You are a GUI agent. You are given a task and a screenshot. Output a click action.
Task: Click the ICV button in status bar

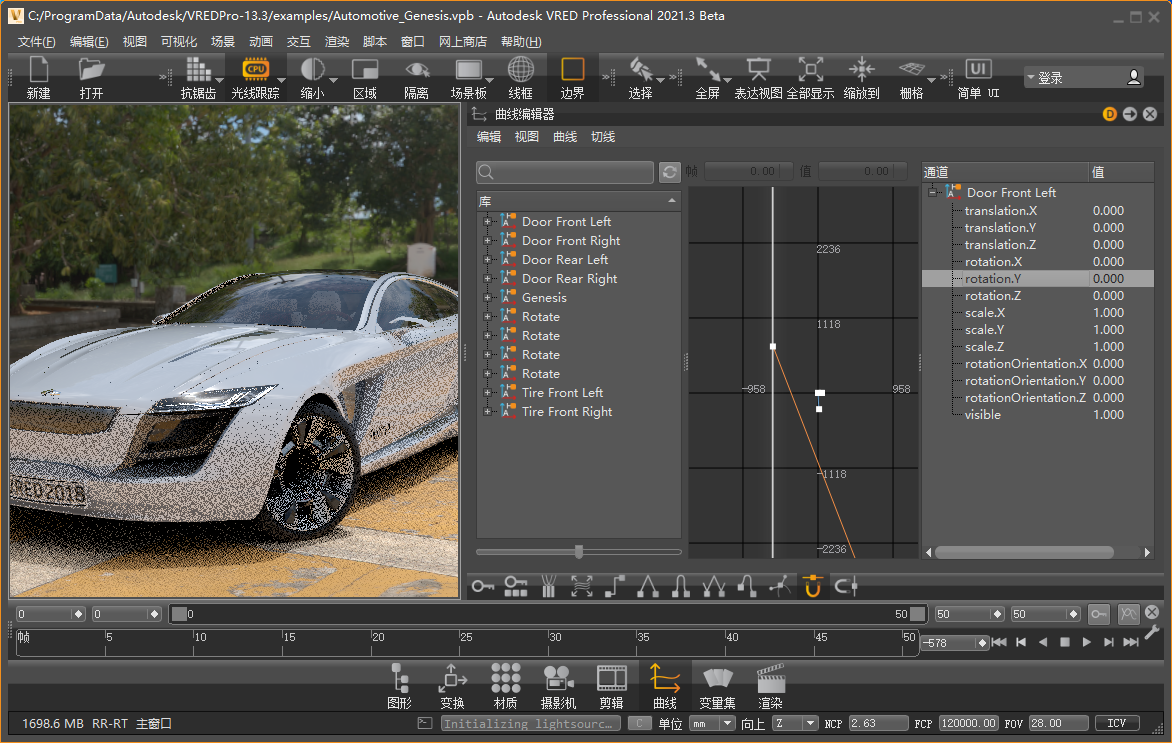[x=1117, y=723]
